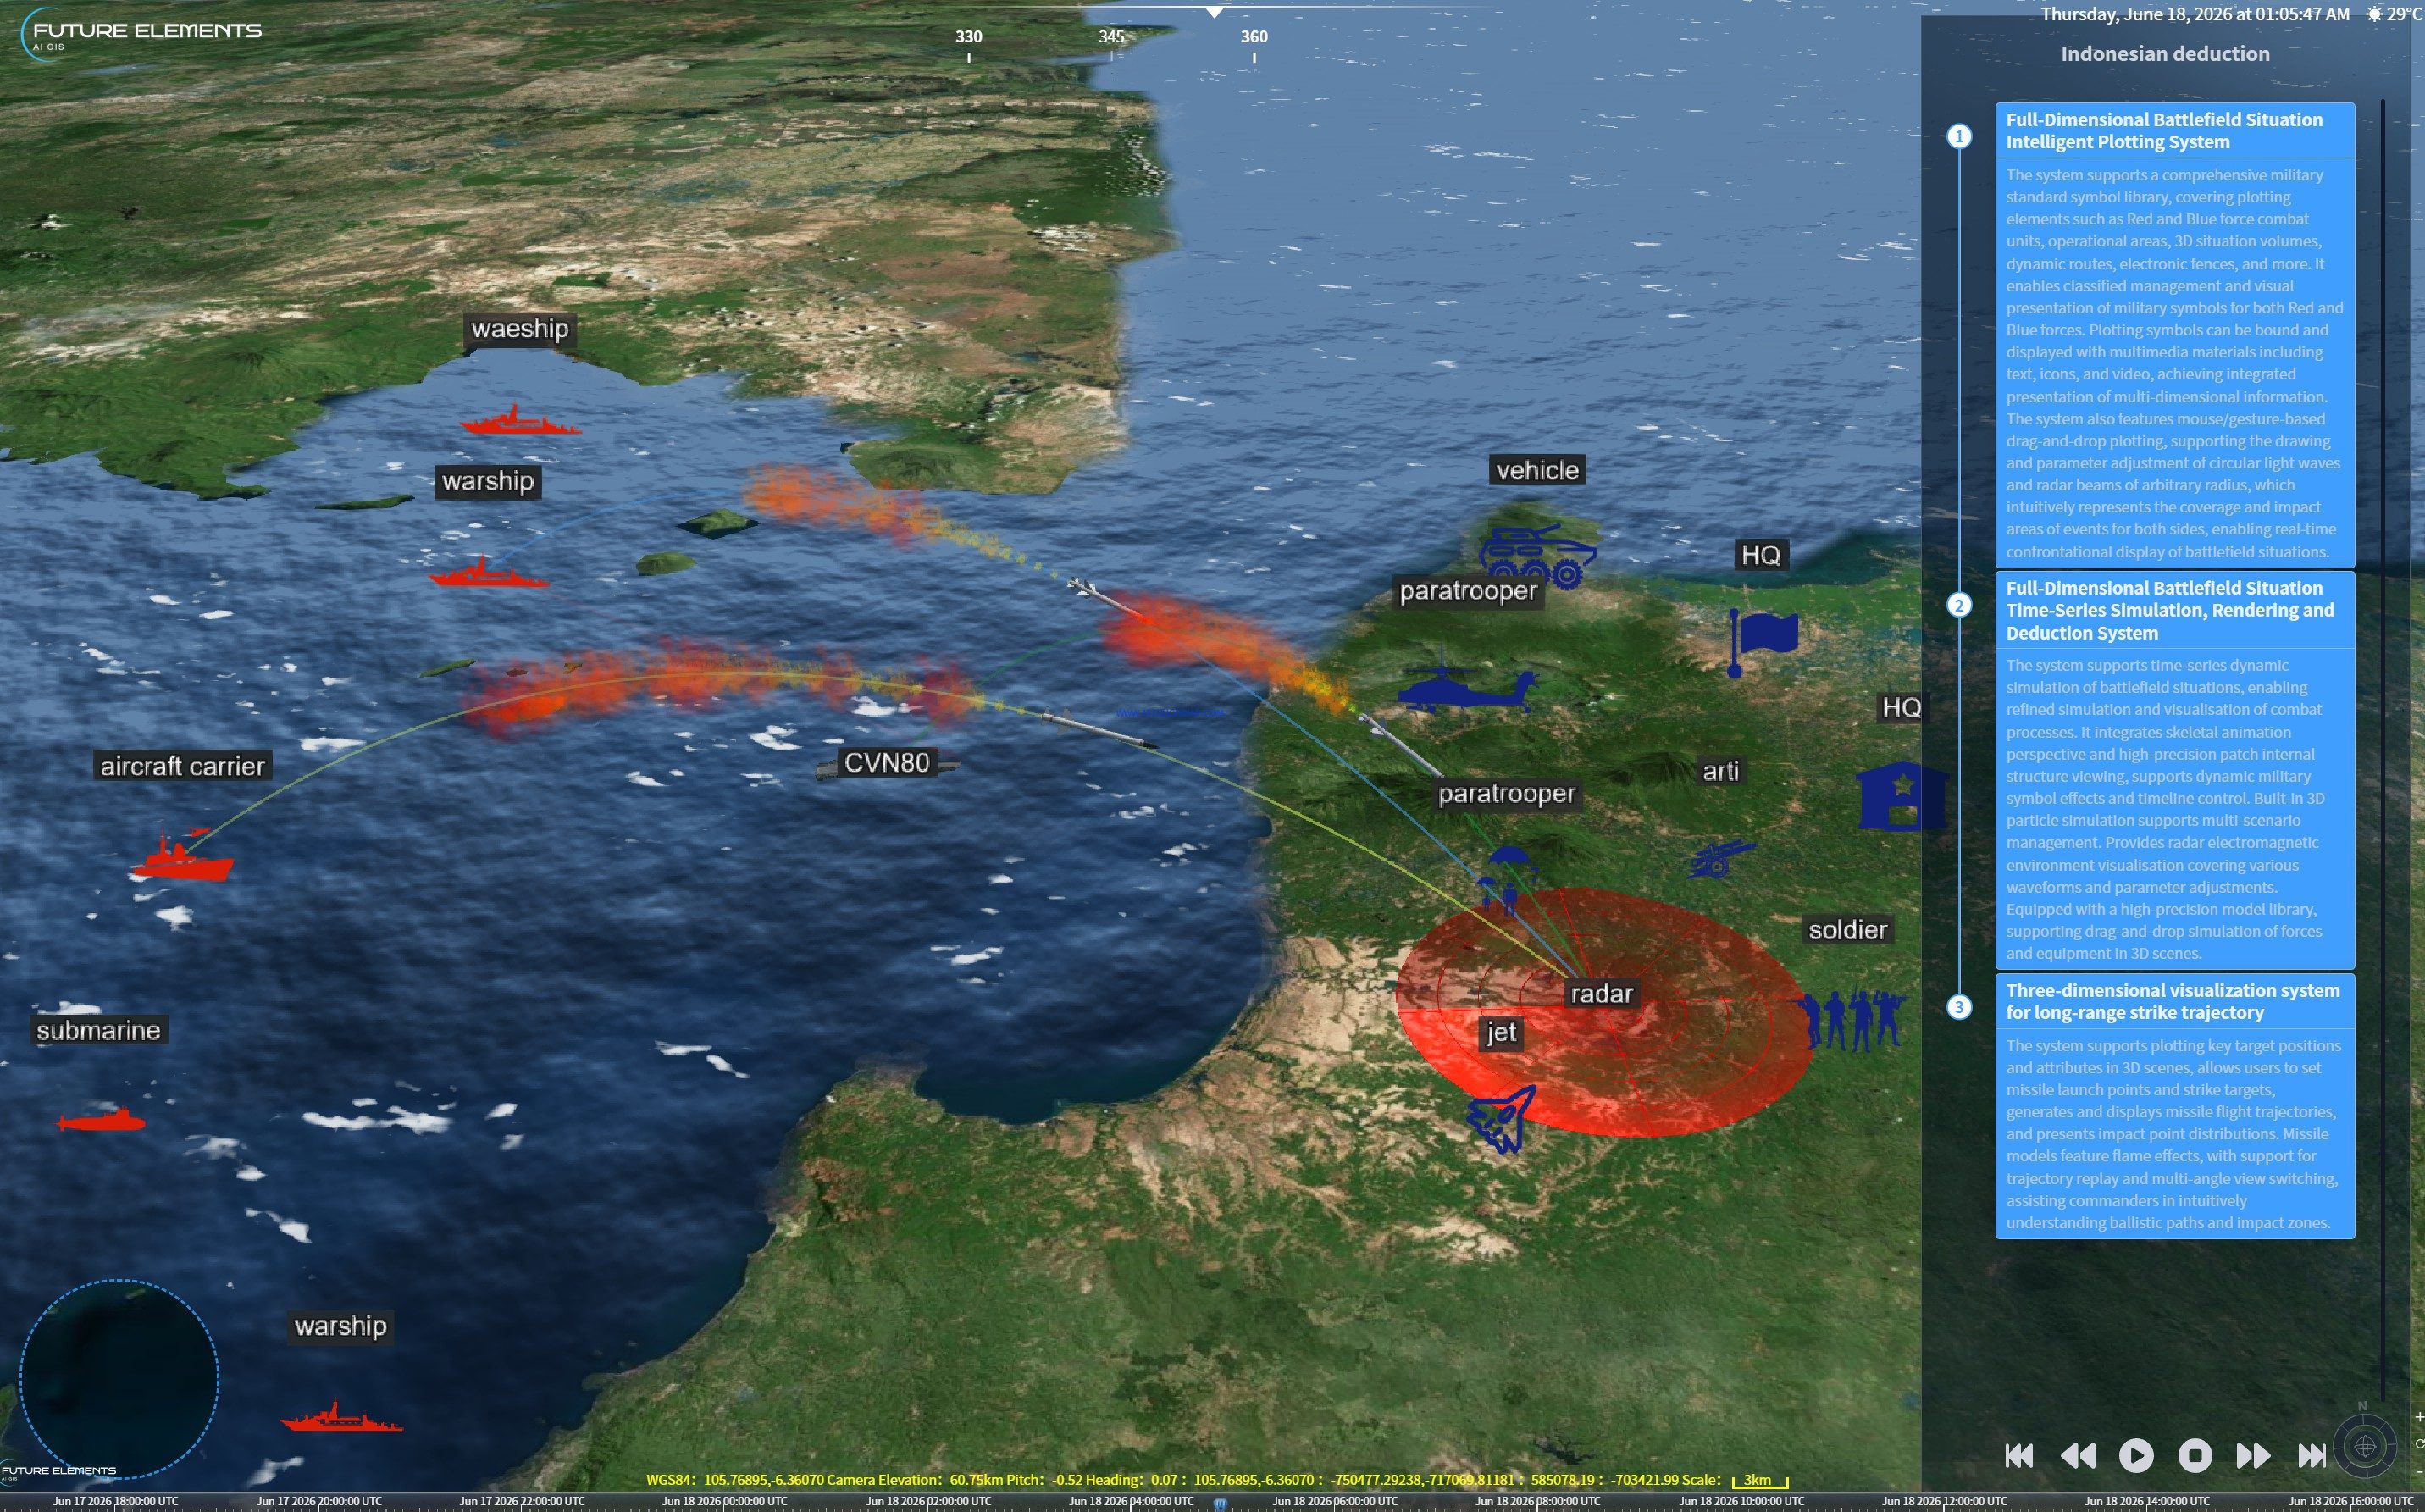The image size is (2425, 1512).
Task: Rewind the simulation playback
Action: pos(2078,1455)
